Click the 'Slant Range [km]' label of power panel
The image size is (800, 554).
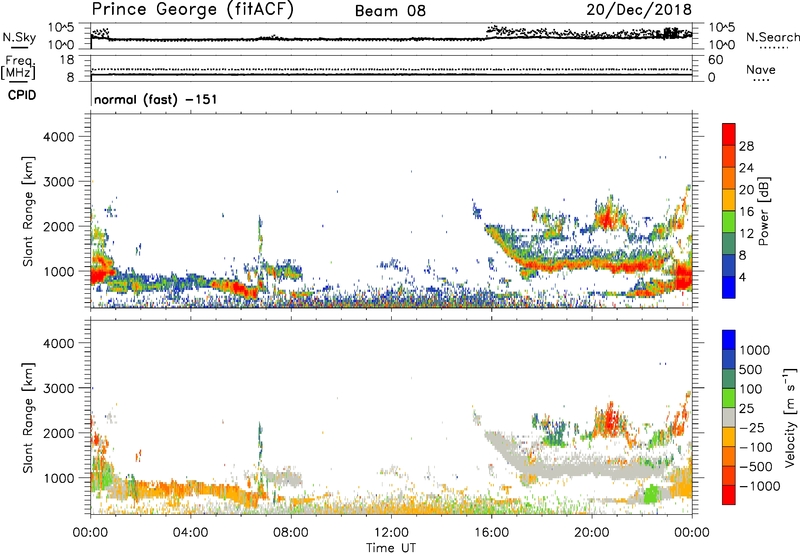coord(28,211)
